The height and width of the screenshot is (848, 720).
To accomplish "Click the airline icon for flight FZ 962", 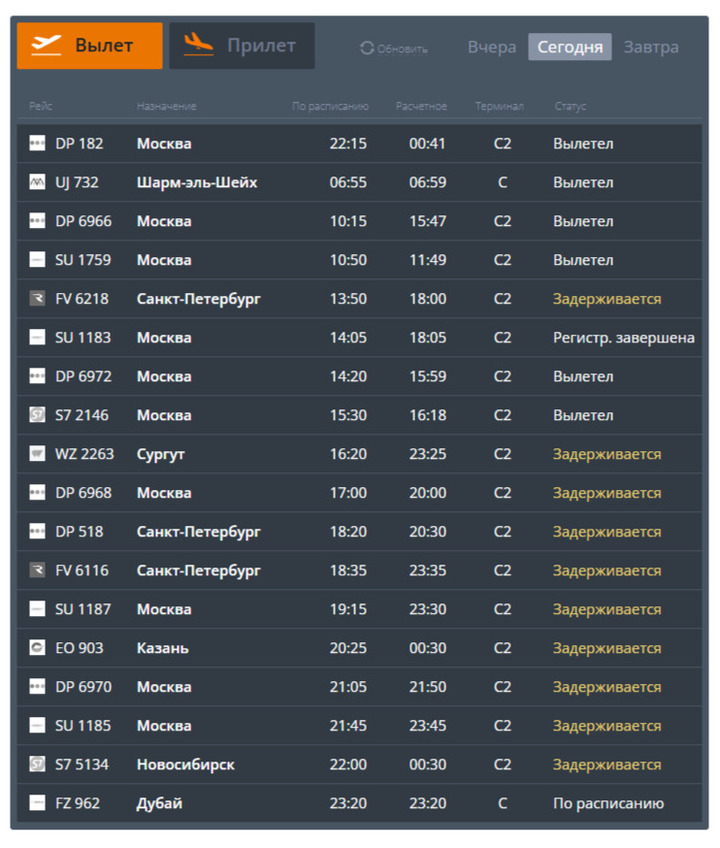I will [37, 803].
